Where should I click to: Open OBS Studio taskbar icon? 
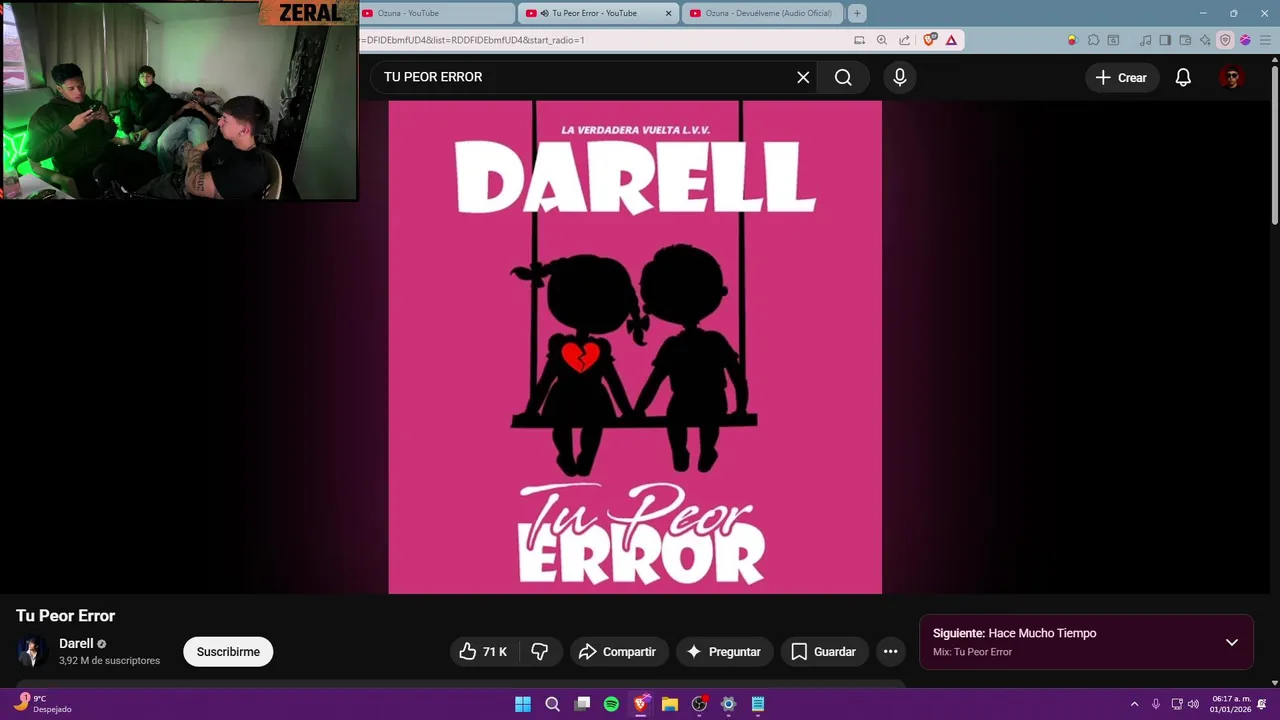(699, 704)
